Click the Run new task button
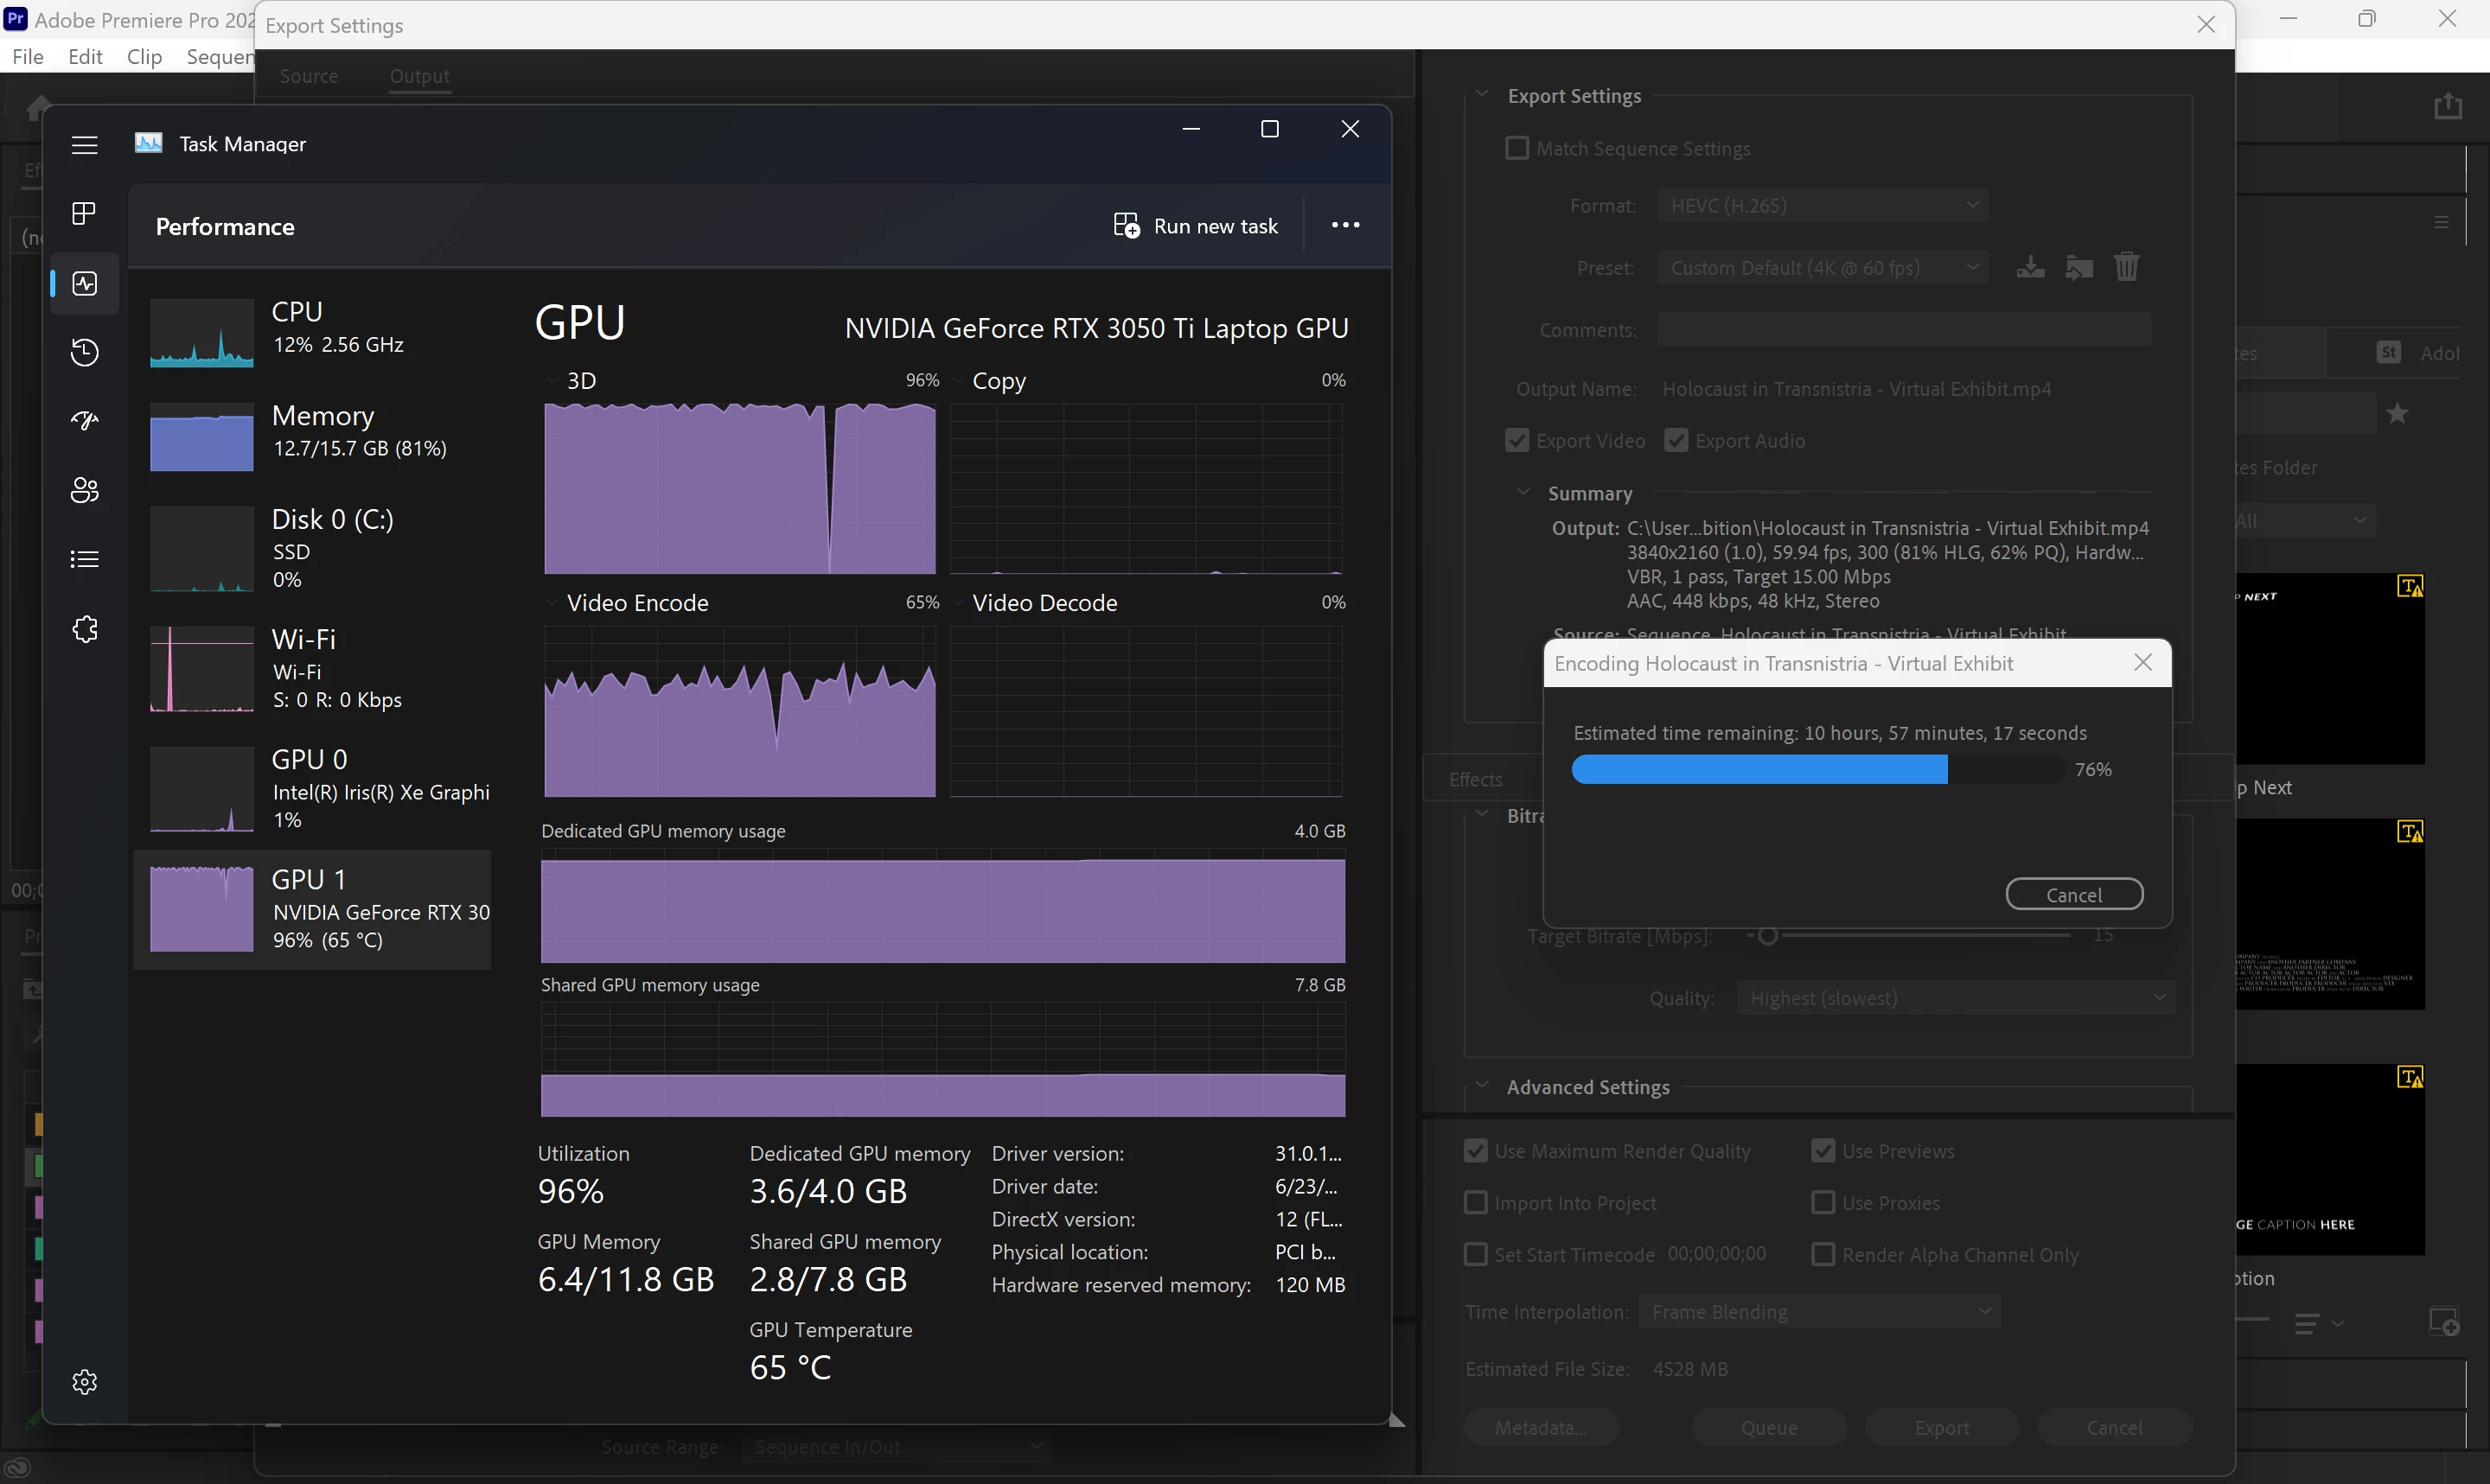Screen dimensions: 2490x1484 point(1196,226)
